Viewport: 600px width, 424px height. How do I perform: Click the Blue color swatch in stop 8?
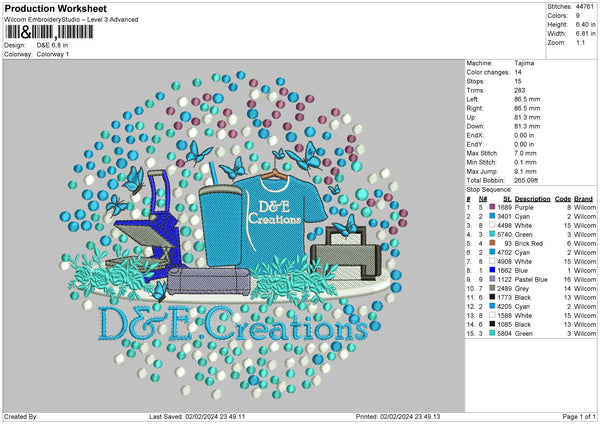click(x=492, y=270)
